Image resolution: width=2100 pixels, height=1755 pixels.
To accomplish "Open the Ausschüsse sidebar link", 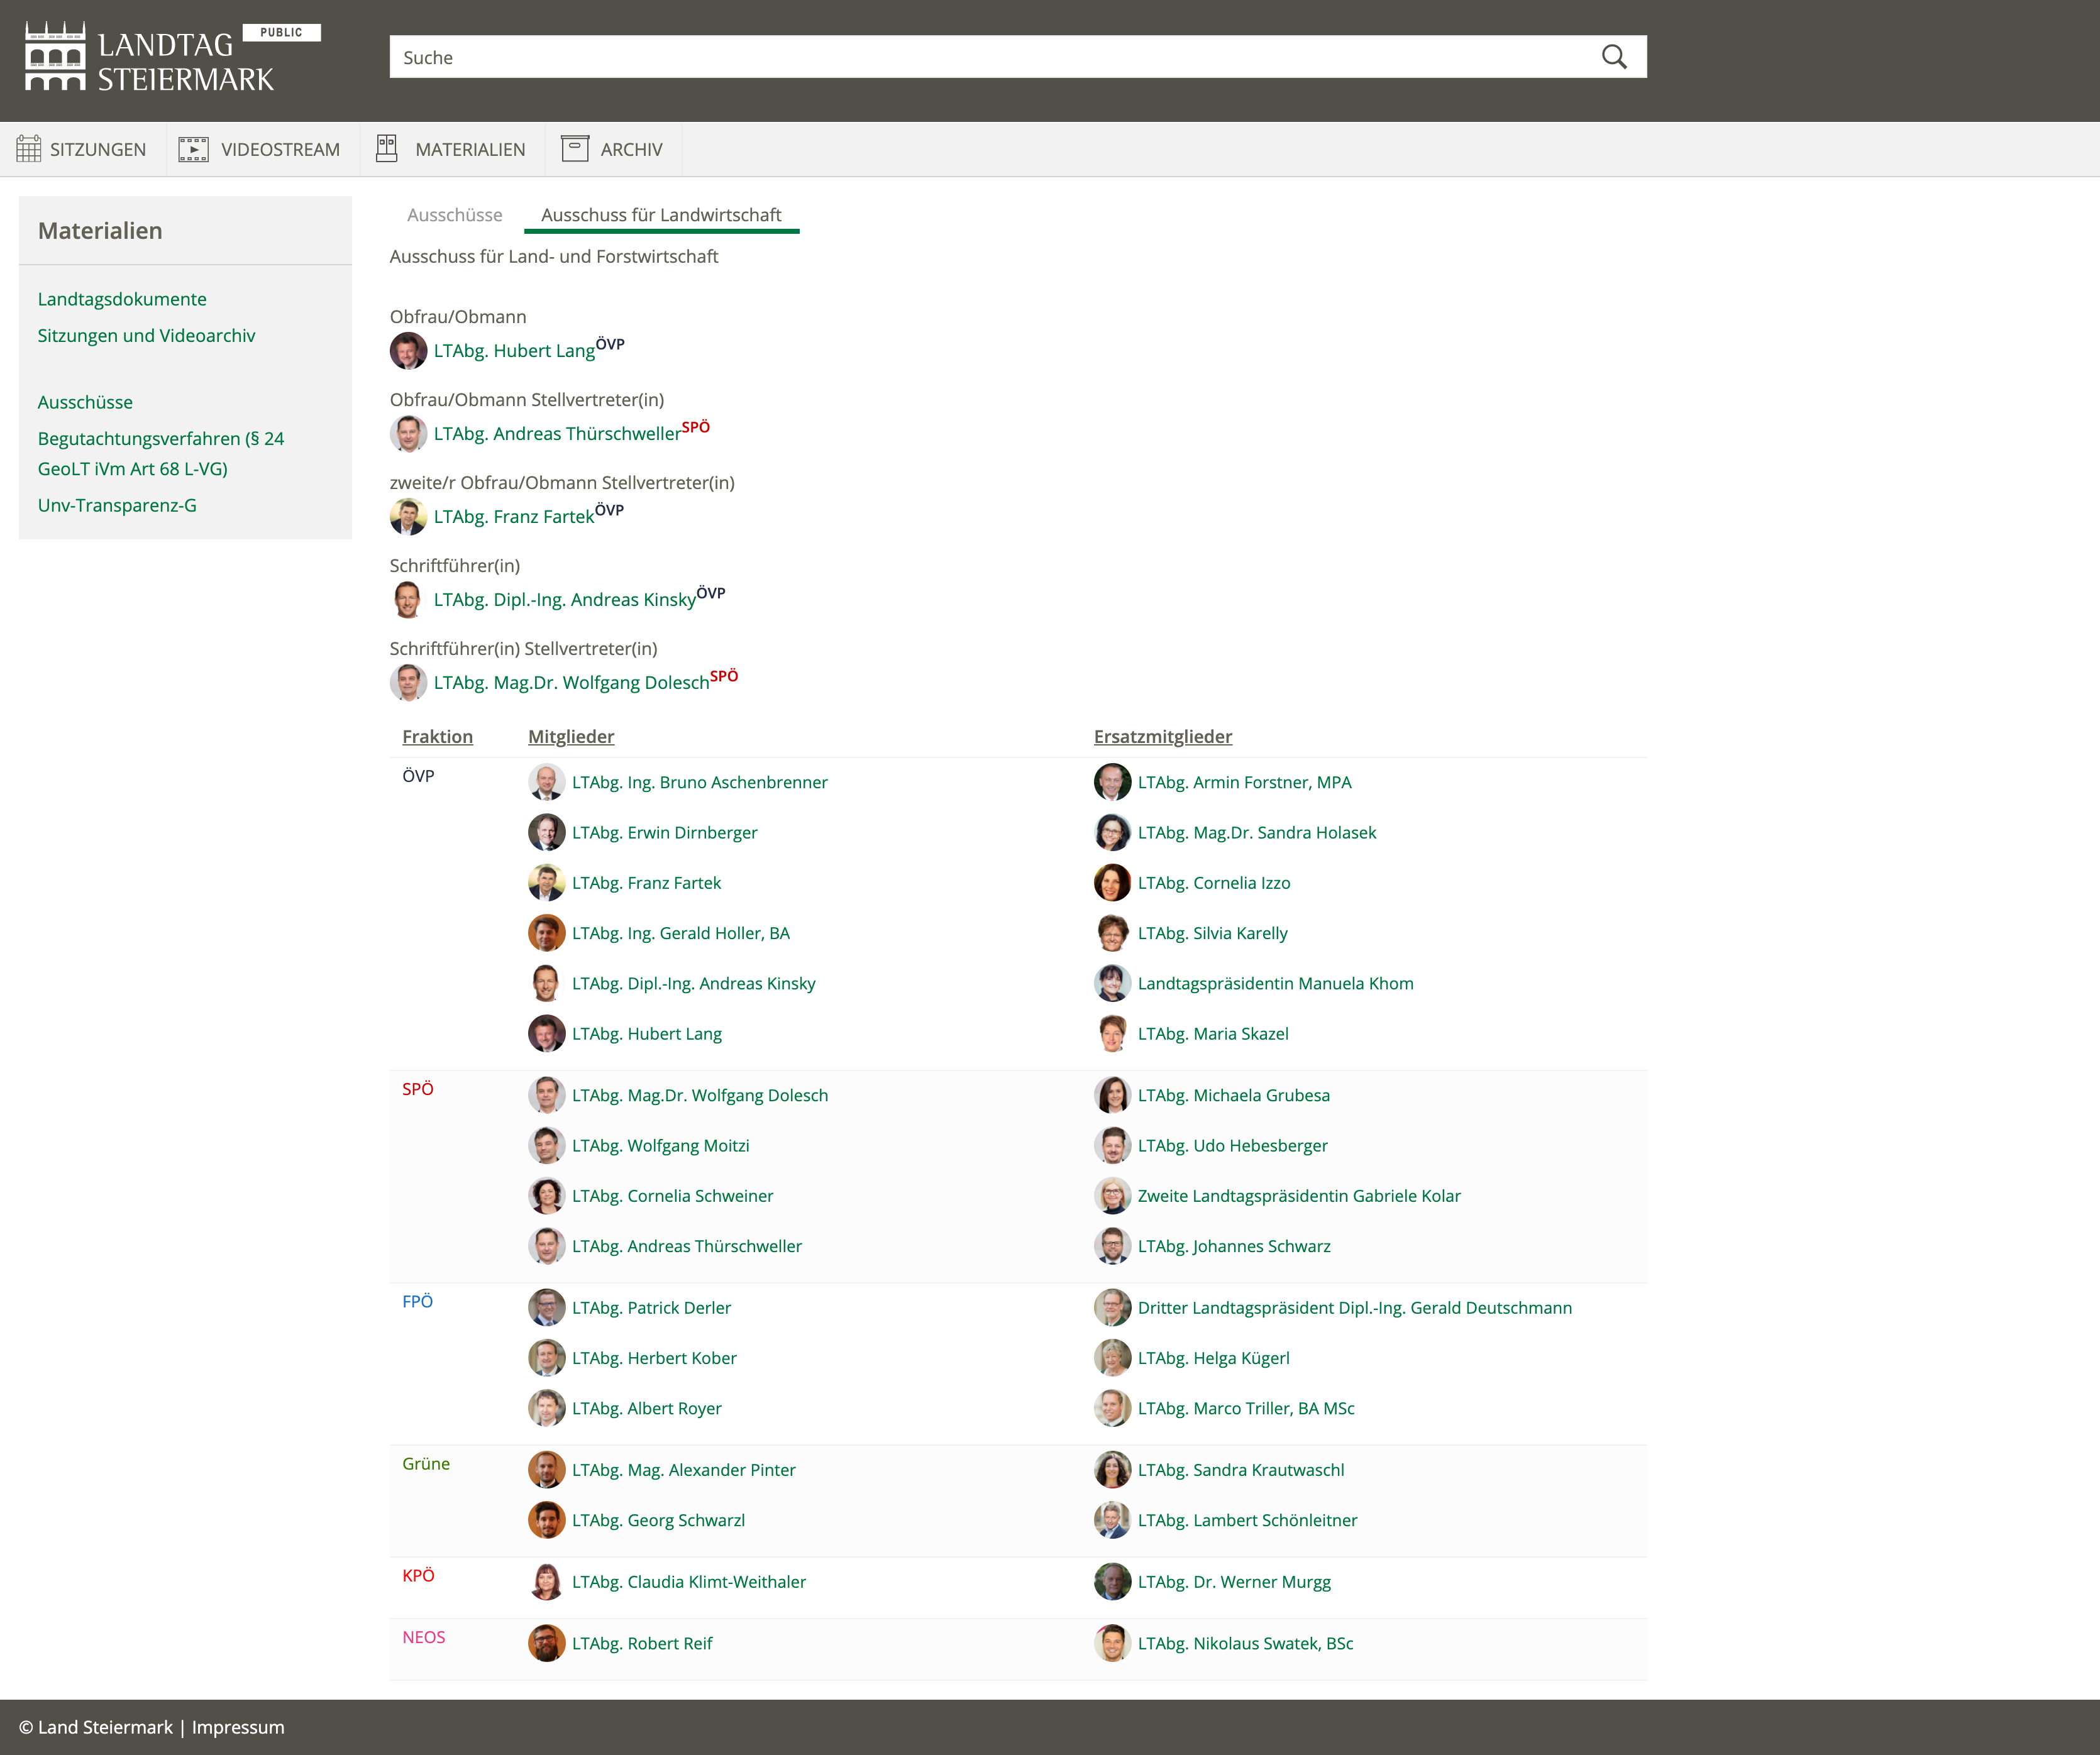I will click(85, 402).
